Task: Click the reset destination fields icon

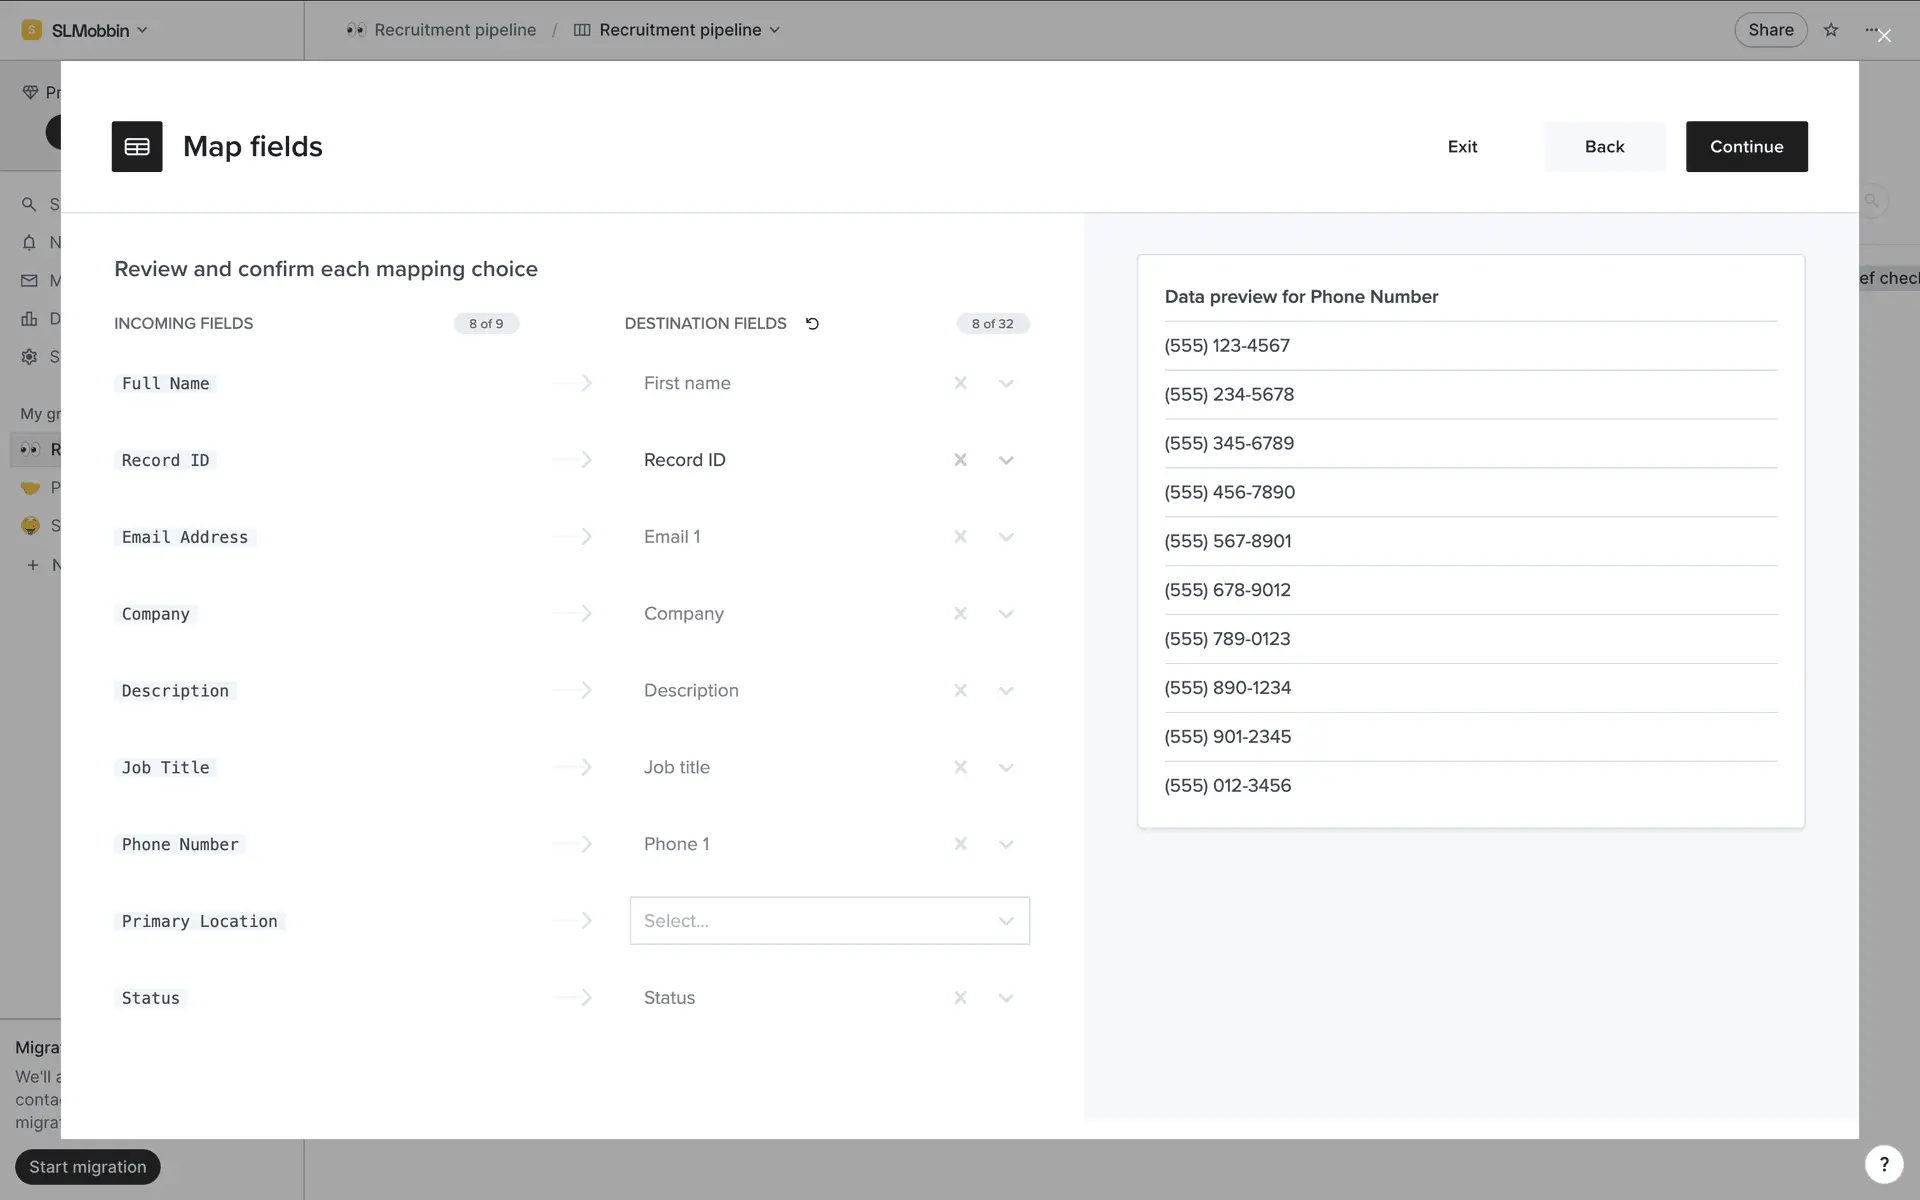Action: point(812,324)
